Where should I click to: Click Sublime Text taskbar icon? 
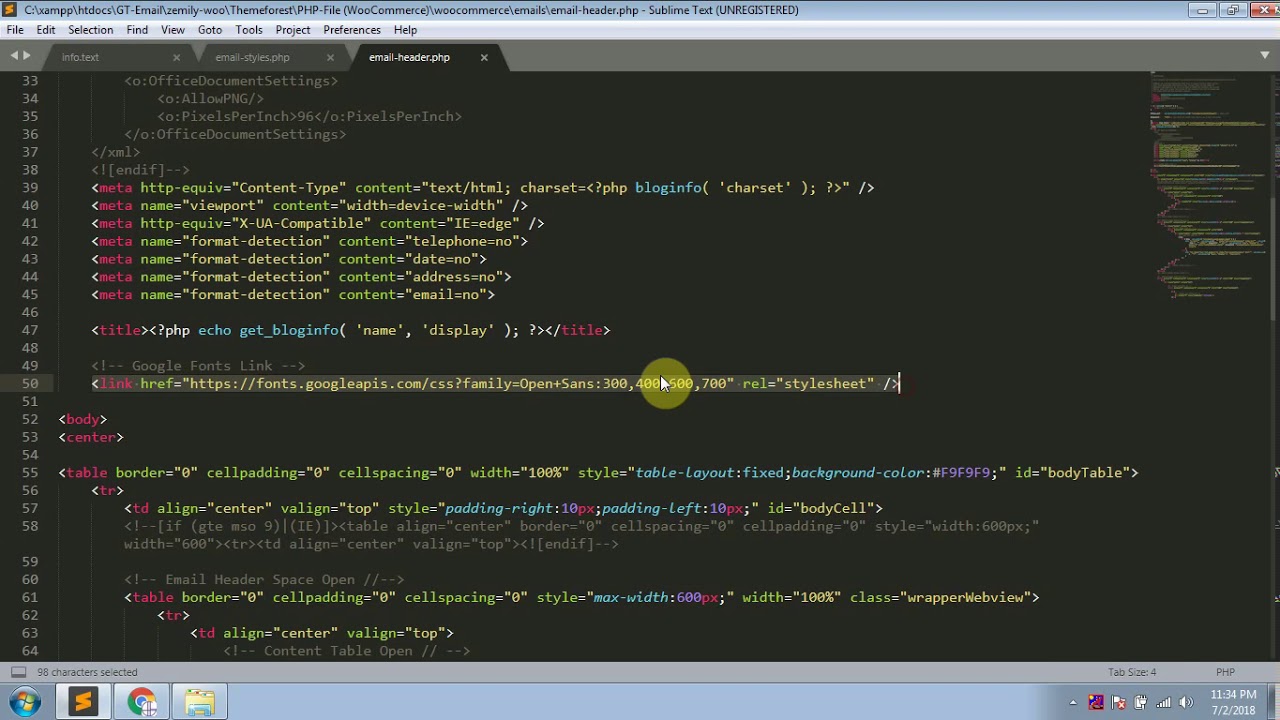point(83,702)
